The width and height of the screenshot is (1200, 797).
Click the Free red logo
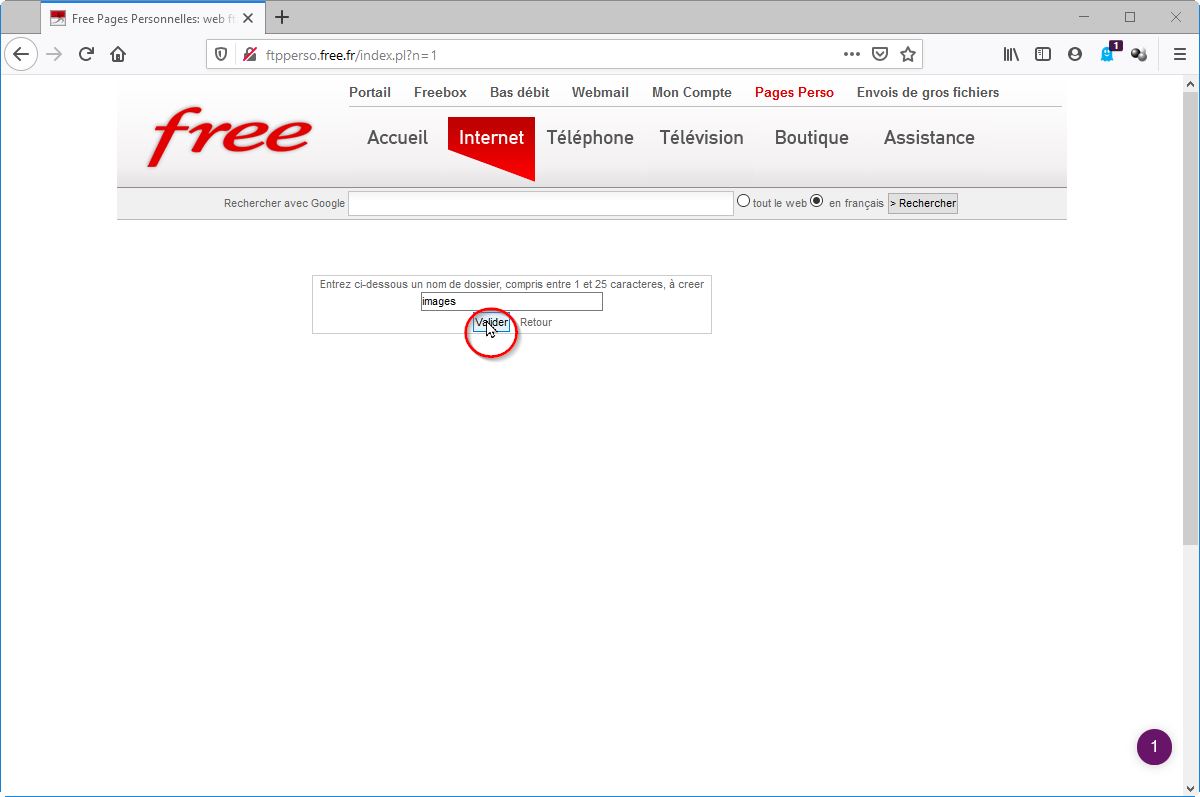tap(229, 137)
